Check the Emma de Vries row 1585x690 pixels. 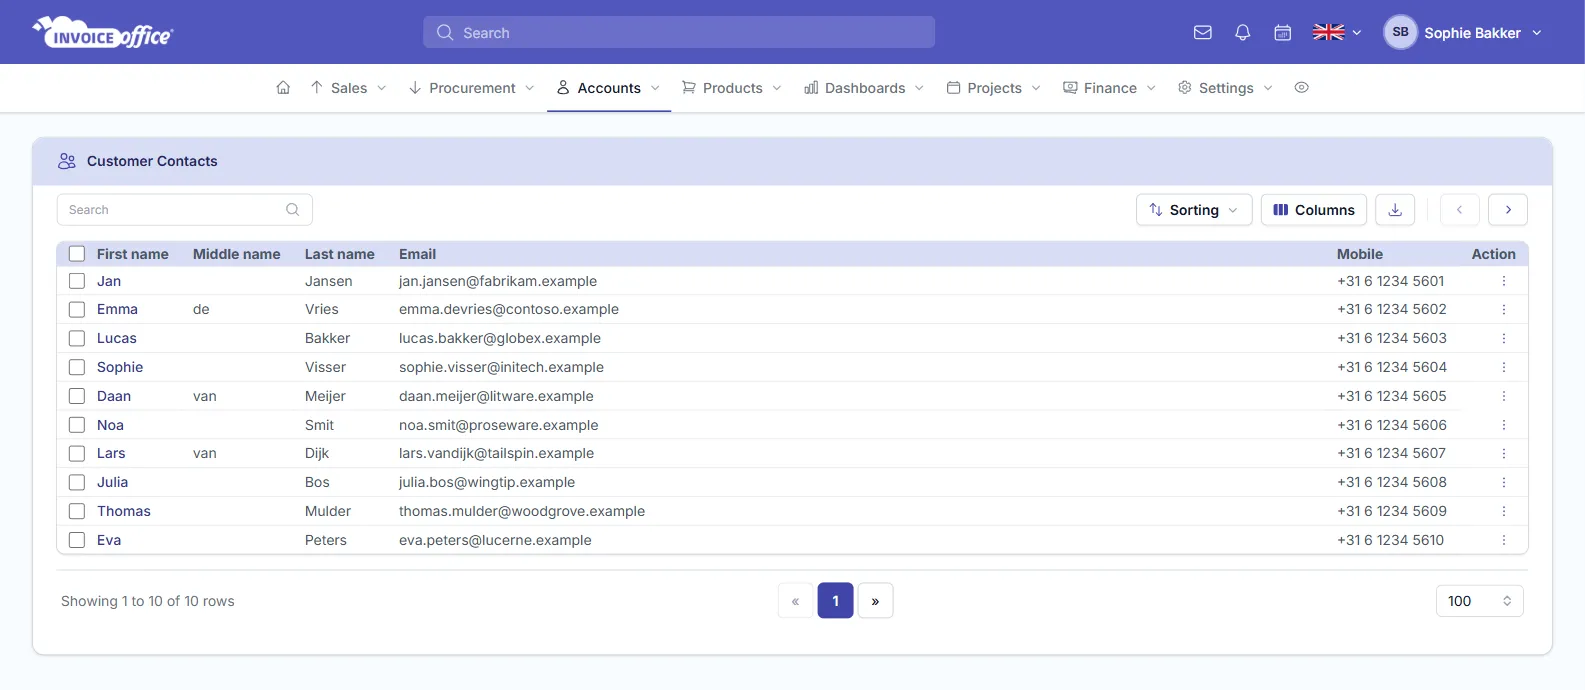click(77, 310)
